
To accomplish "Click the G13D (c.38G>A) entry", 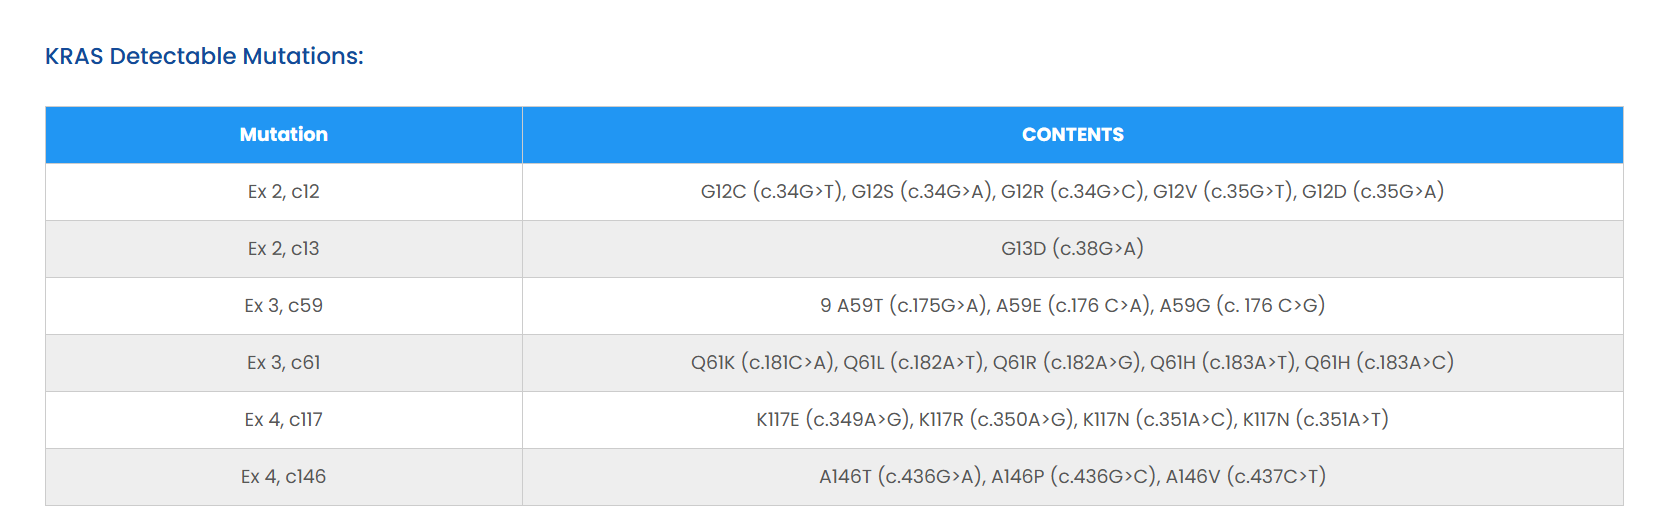I will (x=1072, y=249).
